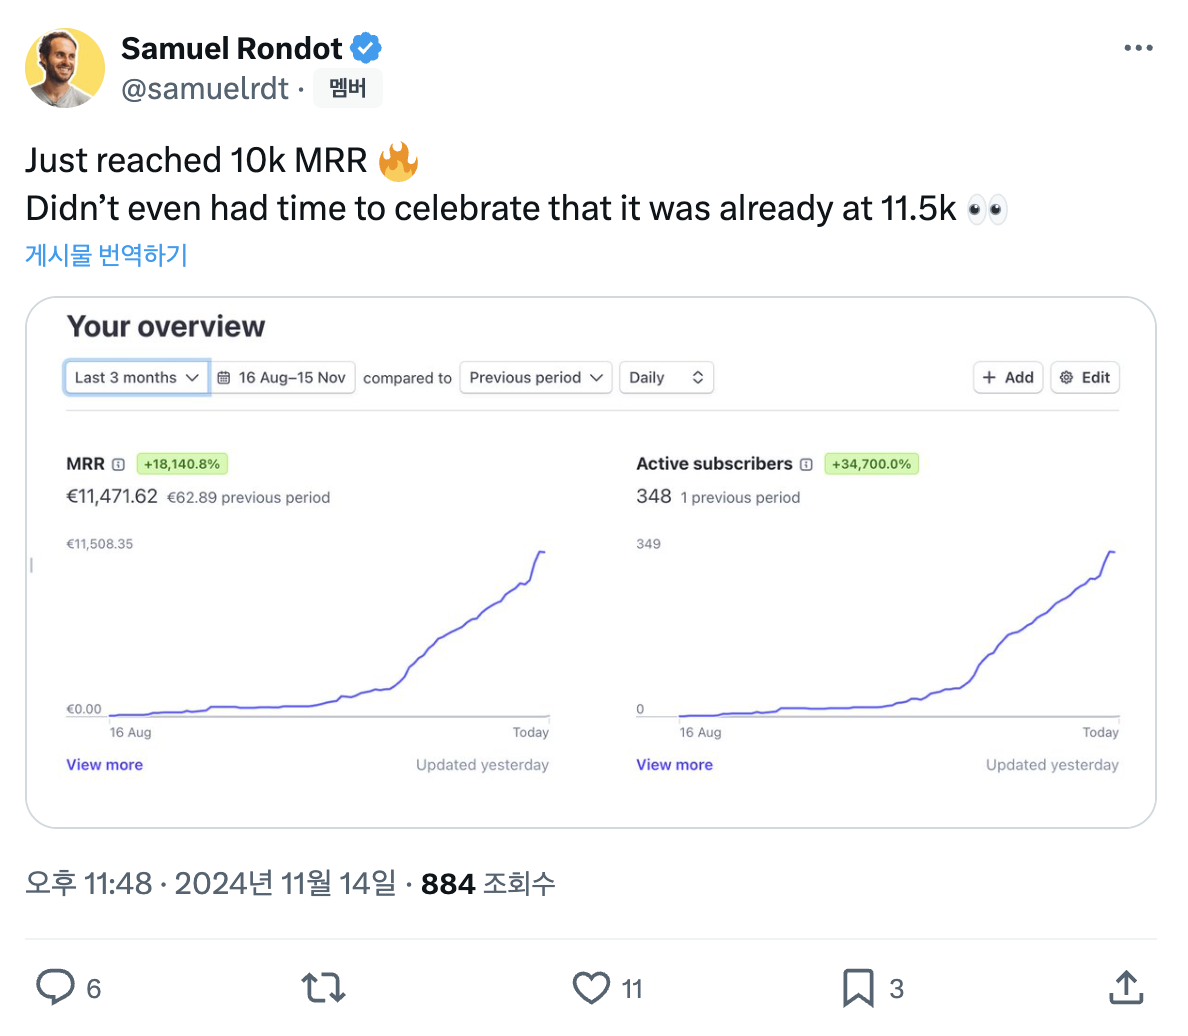Click the info icon beside Active subscribers
1188x1036 pixels.
pos(806,463)
